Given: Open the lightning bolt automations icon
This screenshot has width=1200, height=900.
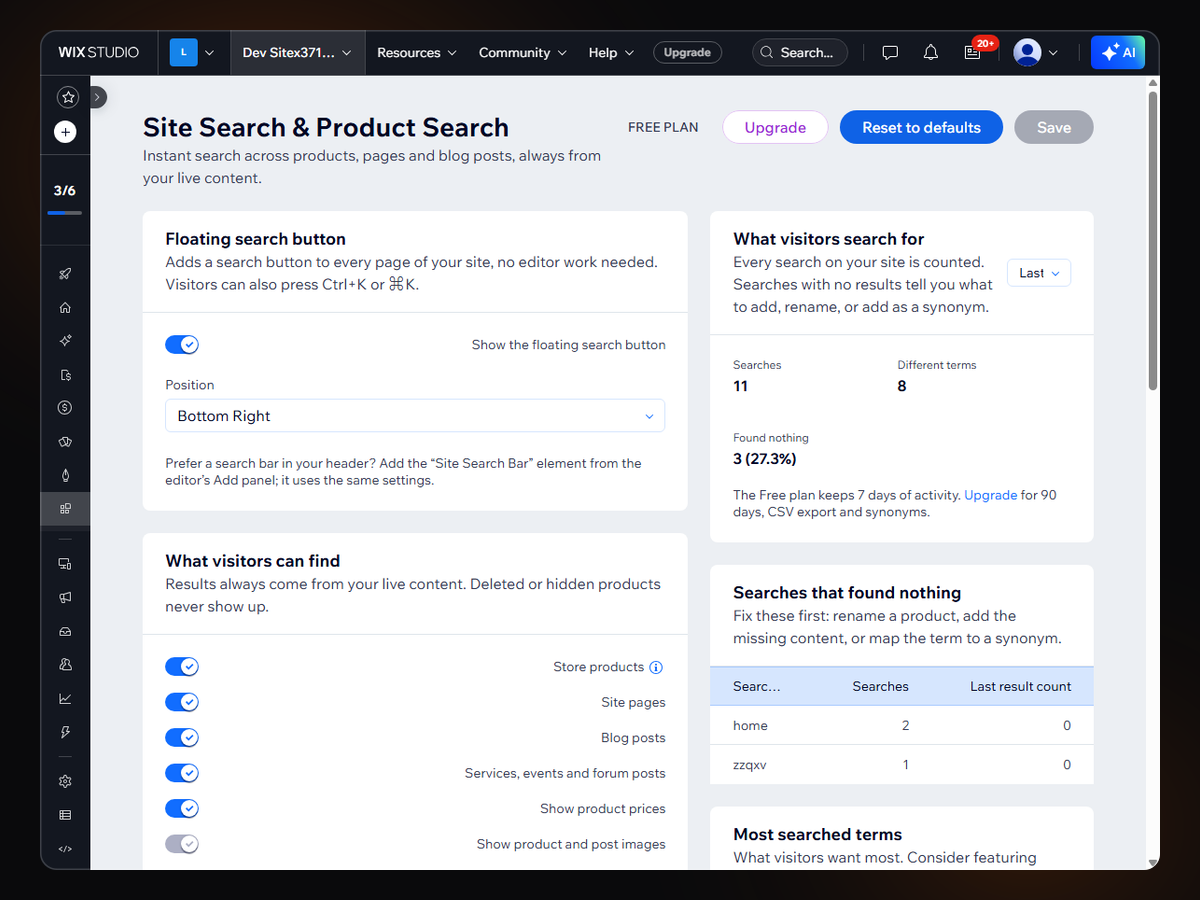Looking at the screenshot, I should [x=65, y=732].
